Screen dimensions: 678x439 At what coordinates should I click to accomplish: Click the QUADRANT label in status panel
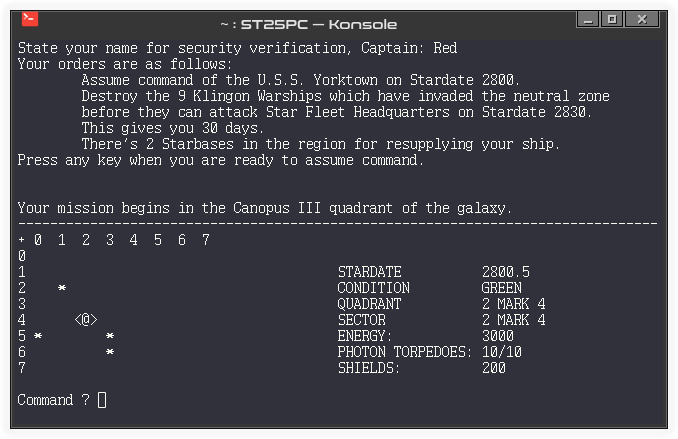[369, 304]
